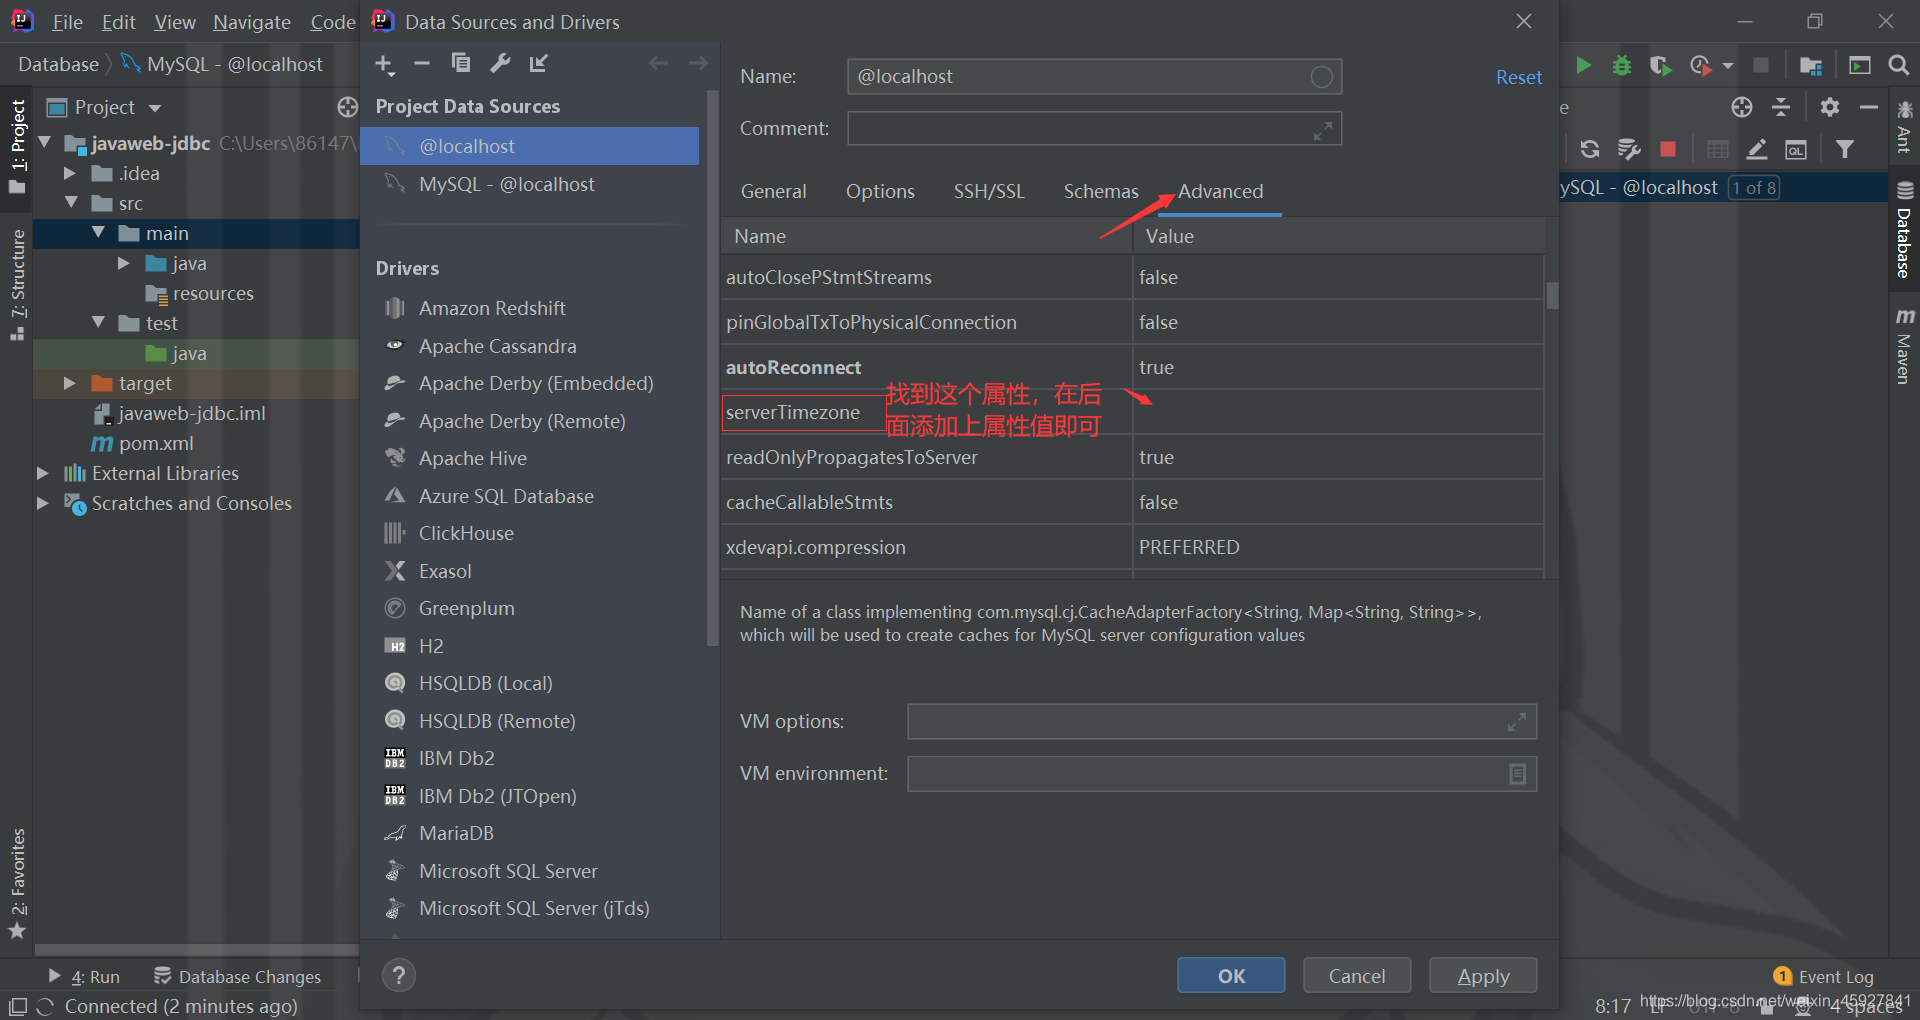Collapse the javaweb-jdbc project node
This screenshot has width=1920, height=1020.
click(45, 143)
